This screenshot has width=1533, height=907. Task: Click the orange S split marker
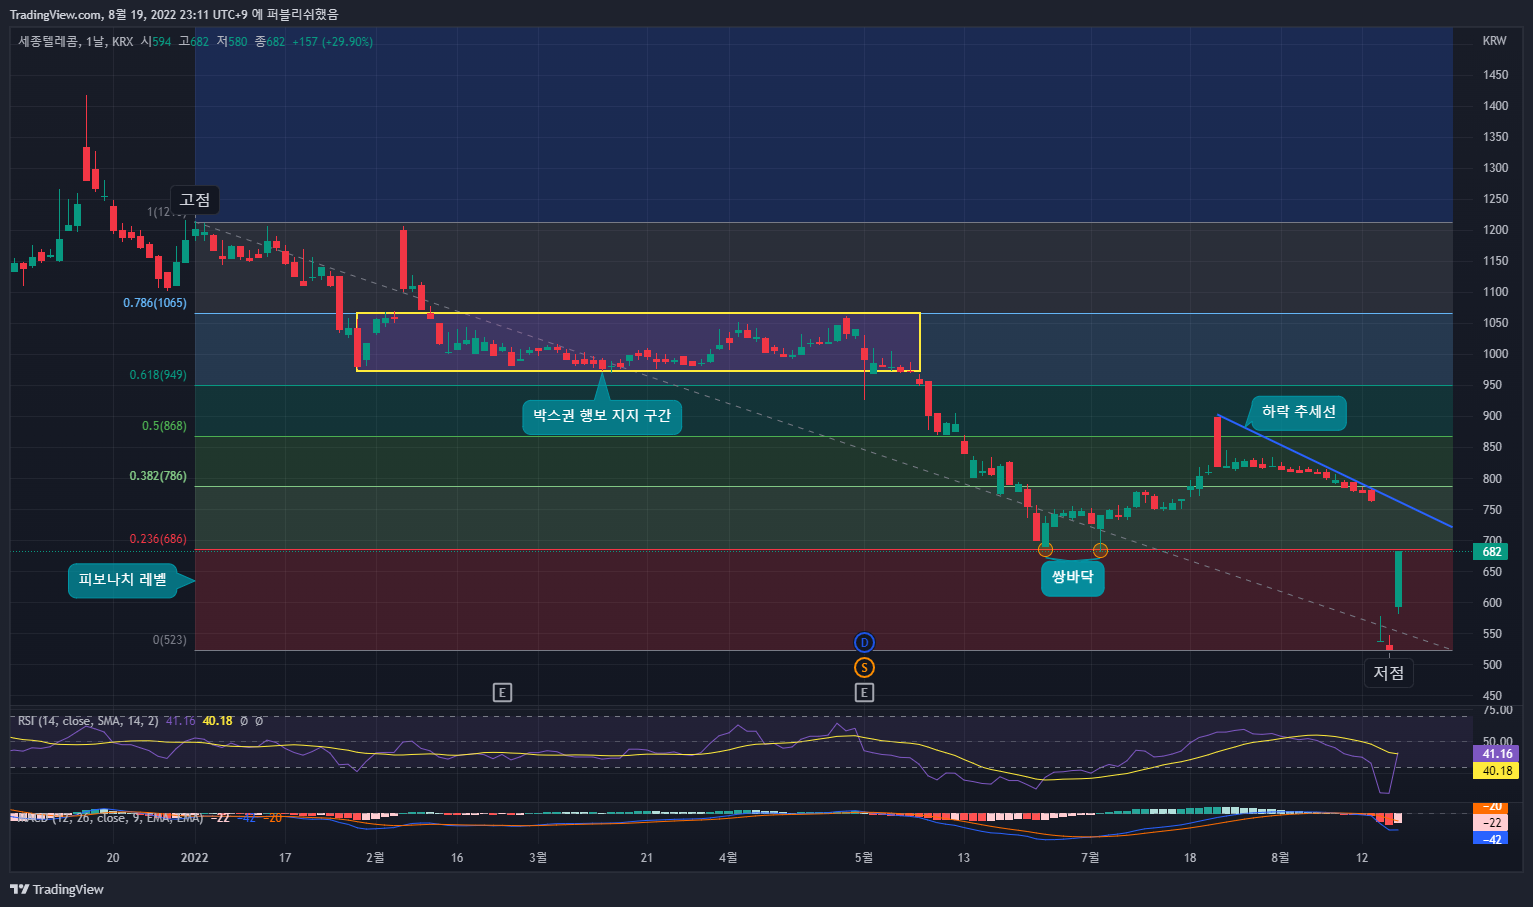coord(864,668)
